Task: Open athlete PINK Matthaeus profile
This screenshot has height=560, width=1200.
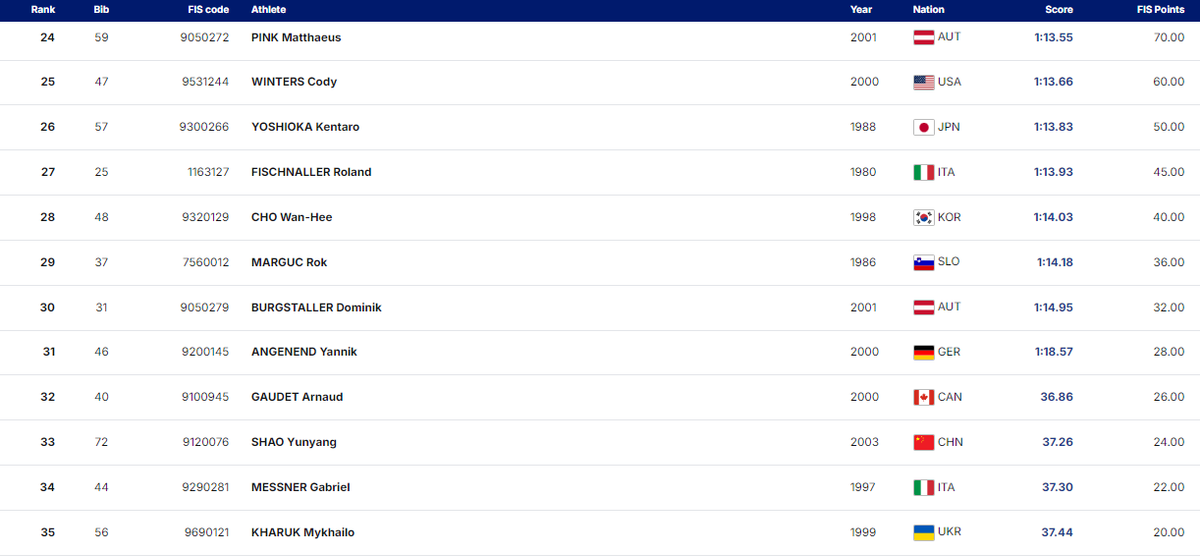Action: pos(296,37)
